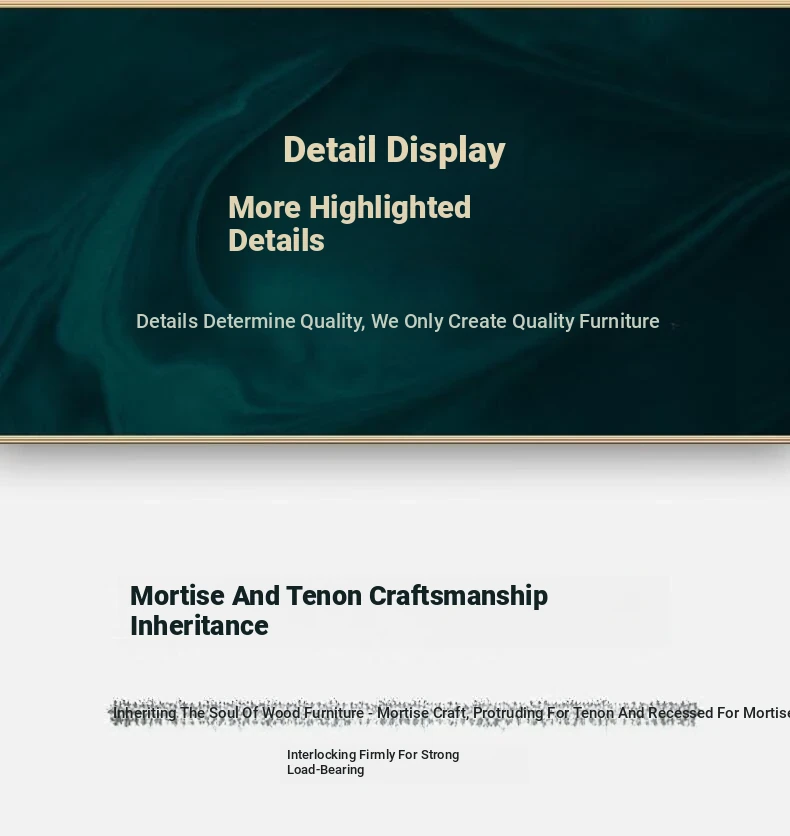Click the "Inheriting The Soul Of Wood Furniture" line

point(238,713)
